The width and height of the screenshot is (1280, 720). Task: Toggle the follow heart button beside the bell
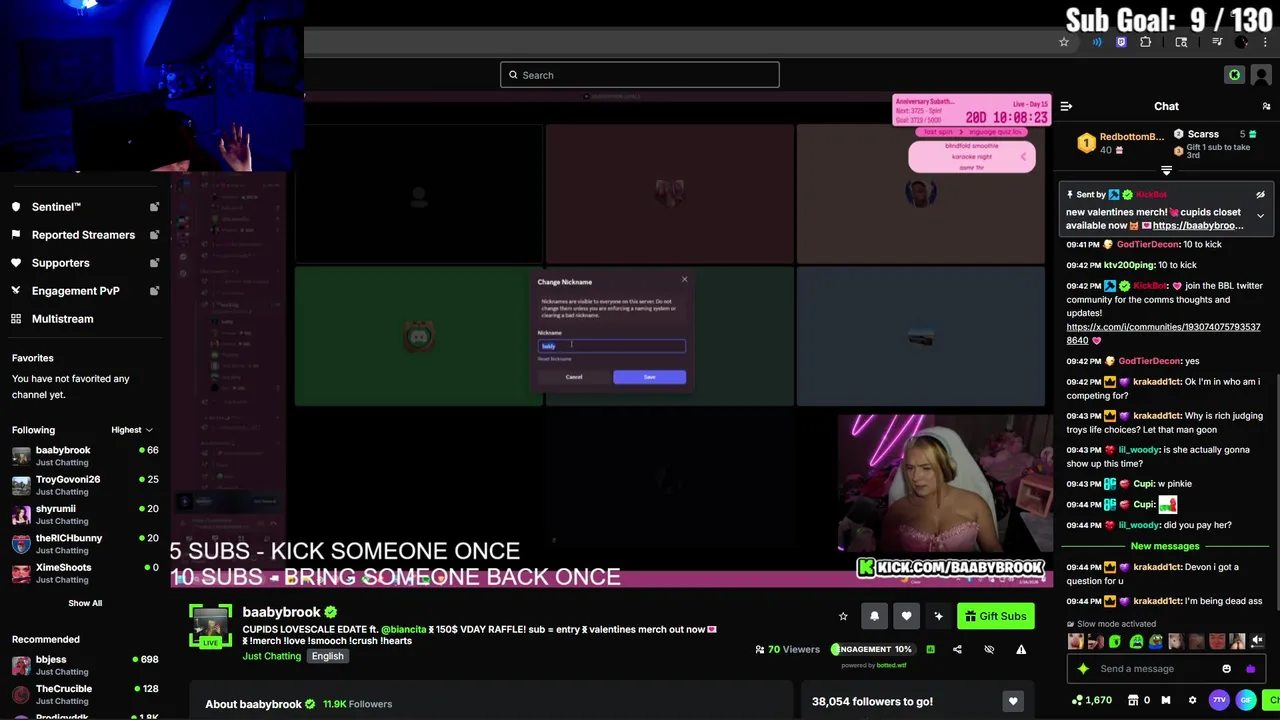click(906, 616)
